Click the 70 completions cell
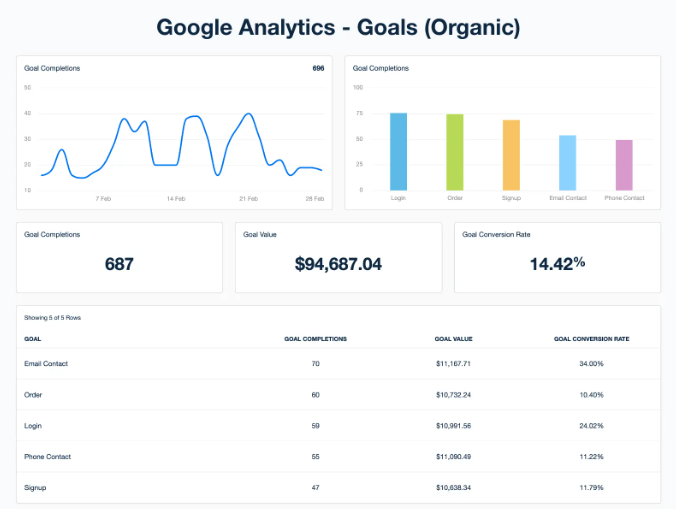This screenshot has width=676, height=509. coord(316,364)
